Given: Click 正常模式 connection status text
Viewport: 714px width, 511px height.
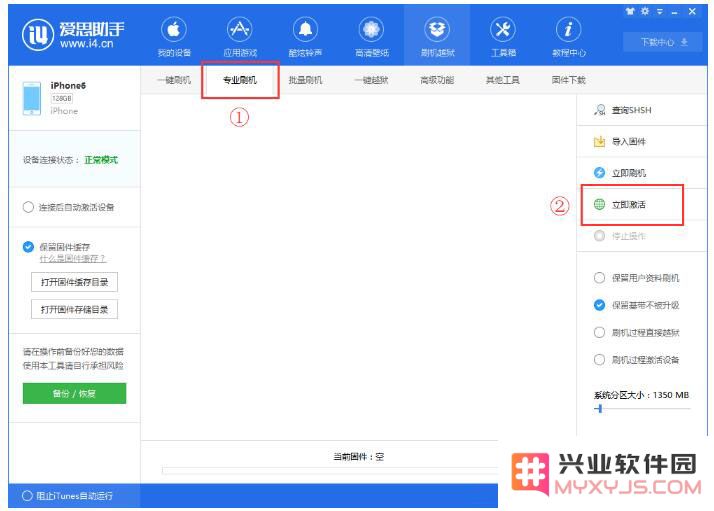Looking at the screenshot, I should tap(101, 160).
